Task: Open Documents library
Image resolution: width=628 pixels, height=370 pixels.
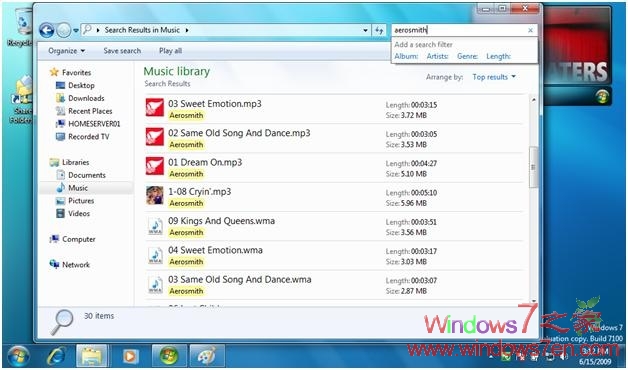Action: [x=81, y=175]
